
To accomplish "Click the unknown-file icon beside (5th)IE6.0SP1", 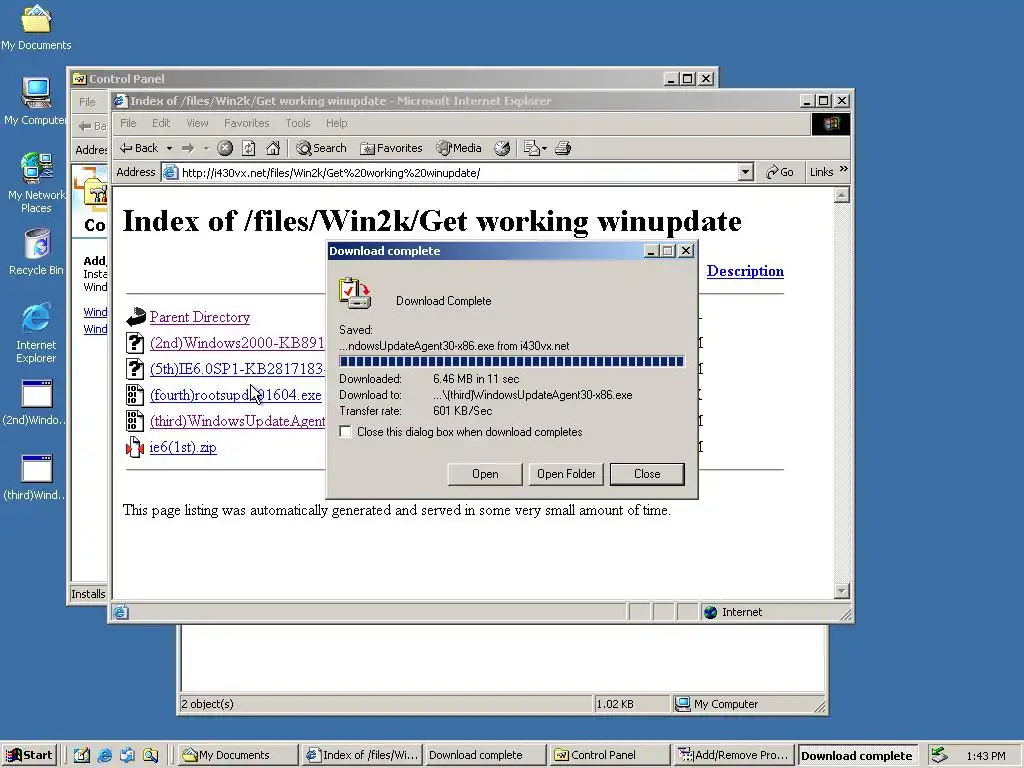I will click(135, 369).
